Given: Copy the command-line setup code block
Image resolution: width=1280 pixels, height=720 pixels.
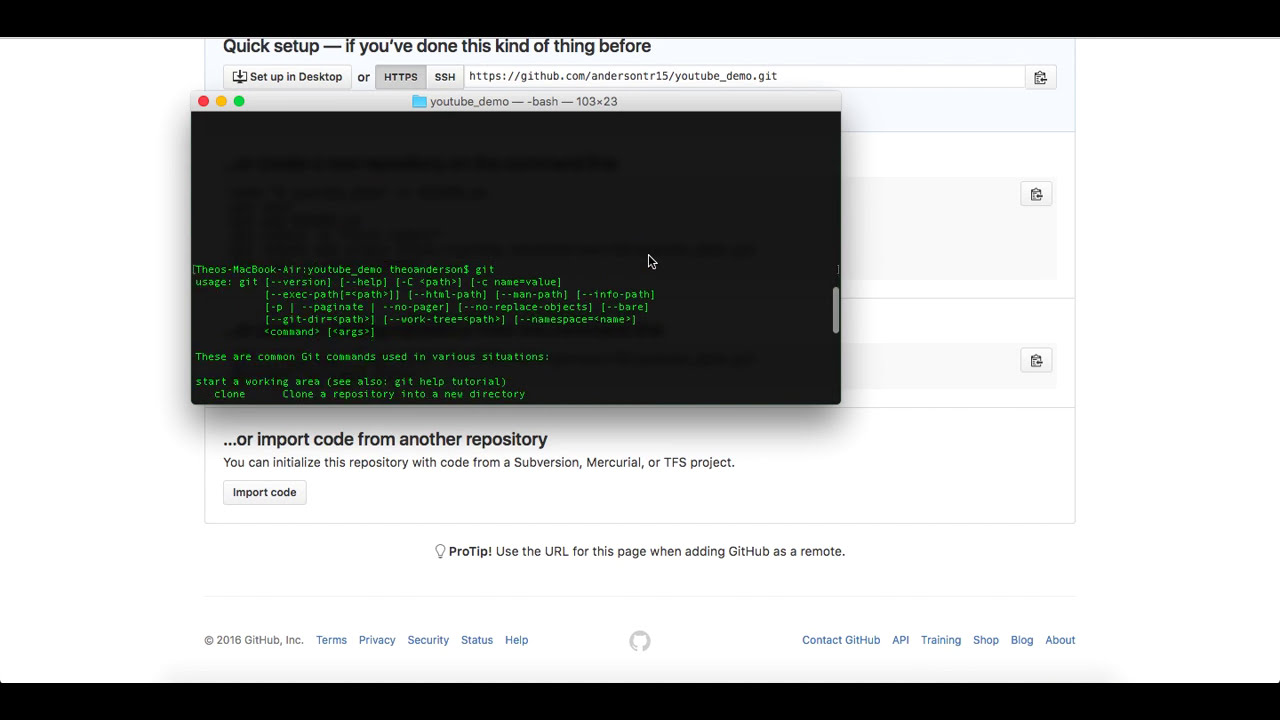Looking at the screenshot, I should pyautogui.click(x=1036, y=194).
